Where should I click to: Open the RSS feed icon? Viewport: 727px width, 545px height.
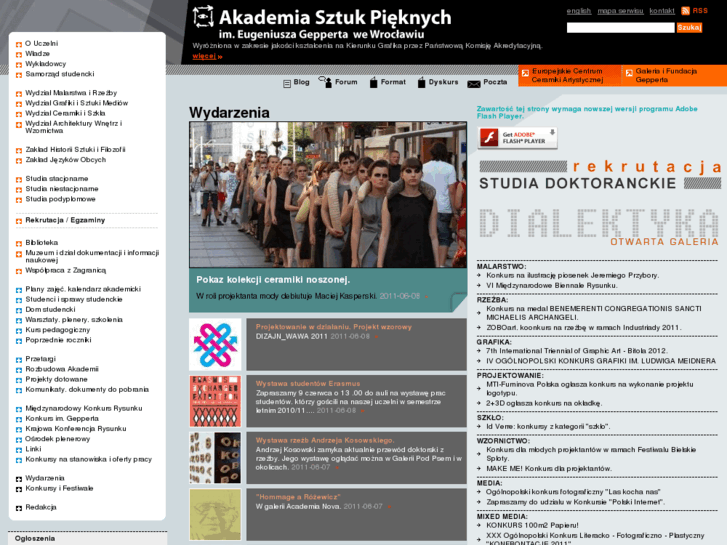(x=685, y=11)
